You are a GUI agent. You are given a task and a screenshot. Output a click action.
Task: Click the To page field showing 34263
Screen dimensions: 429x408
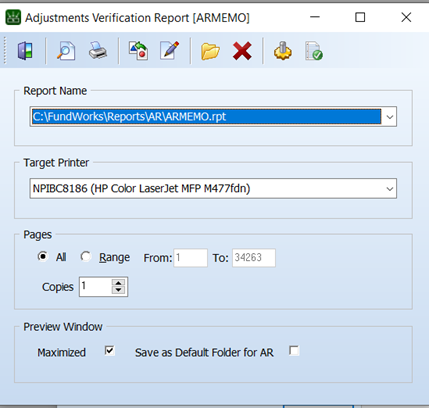click(254, 258)
